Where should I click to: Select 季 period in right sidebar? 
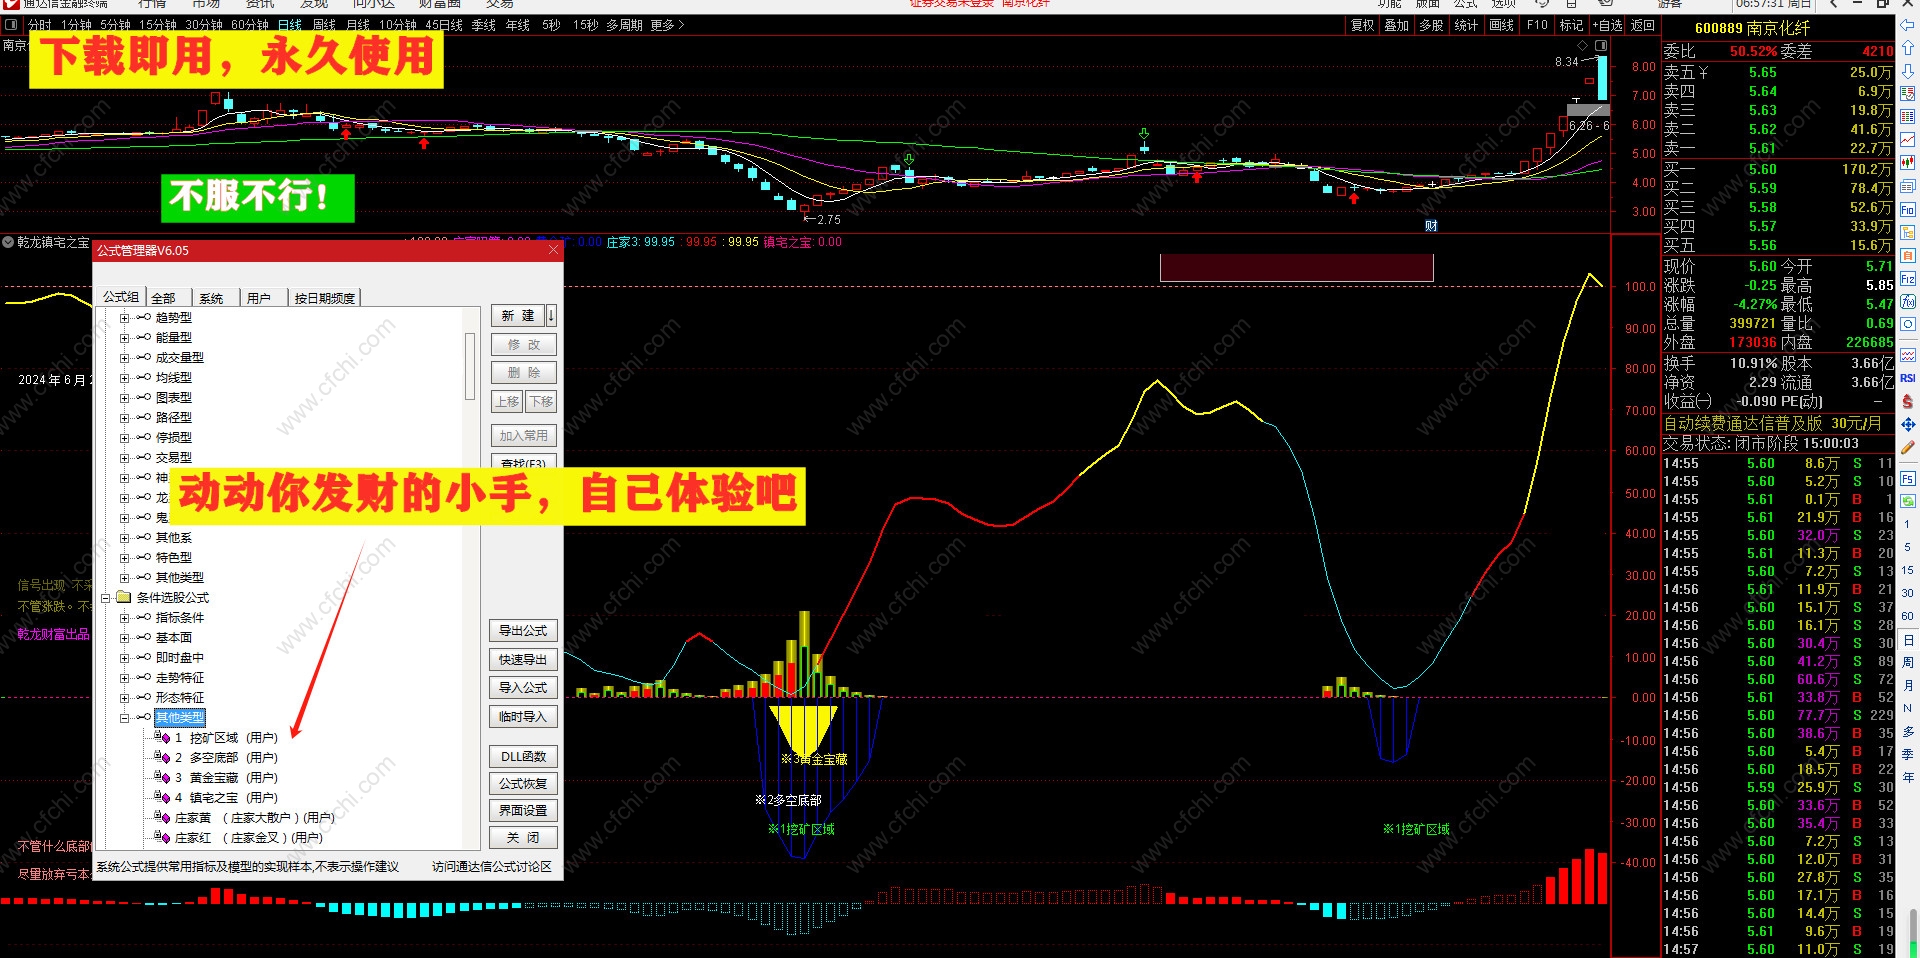click(1908, 754)
